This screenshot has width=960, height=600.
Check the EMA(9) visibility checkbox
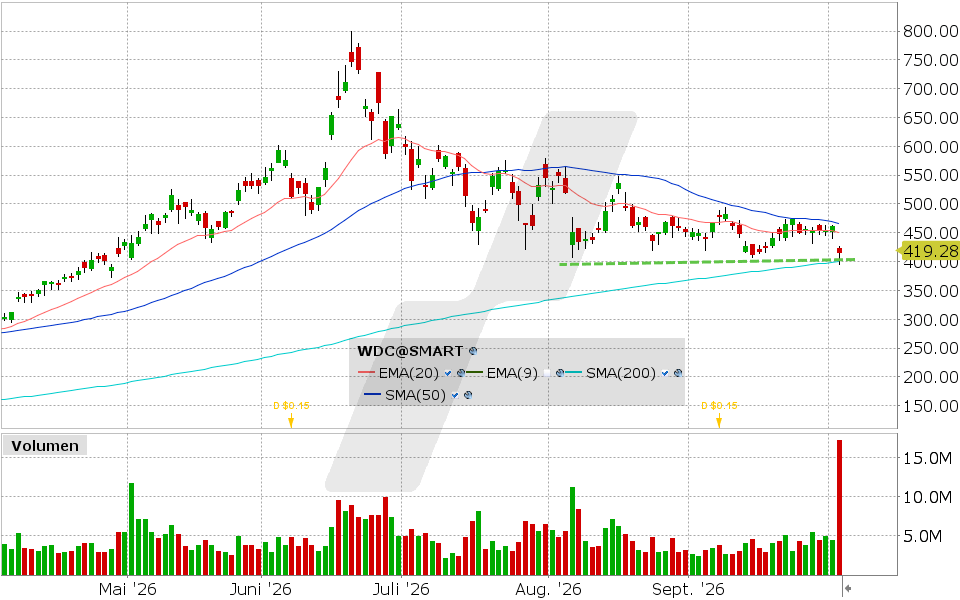coord(547,373)
